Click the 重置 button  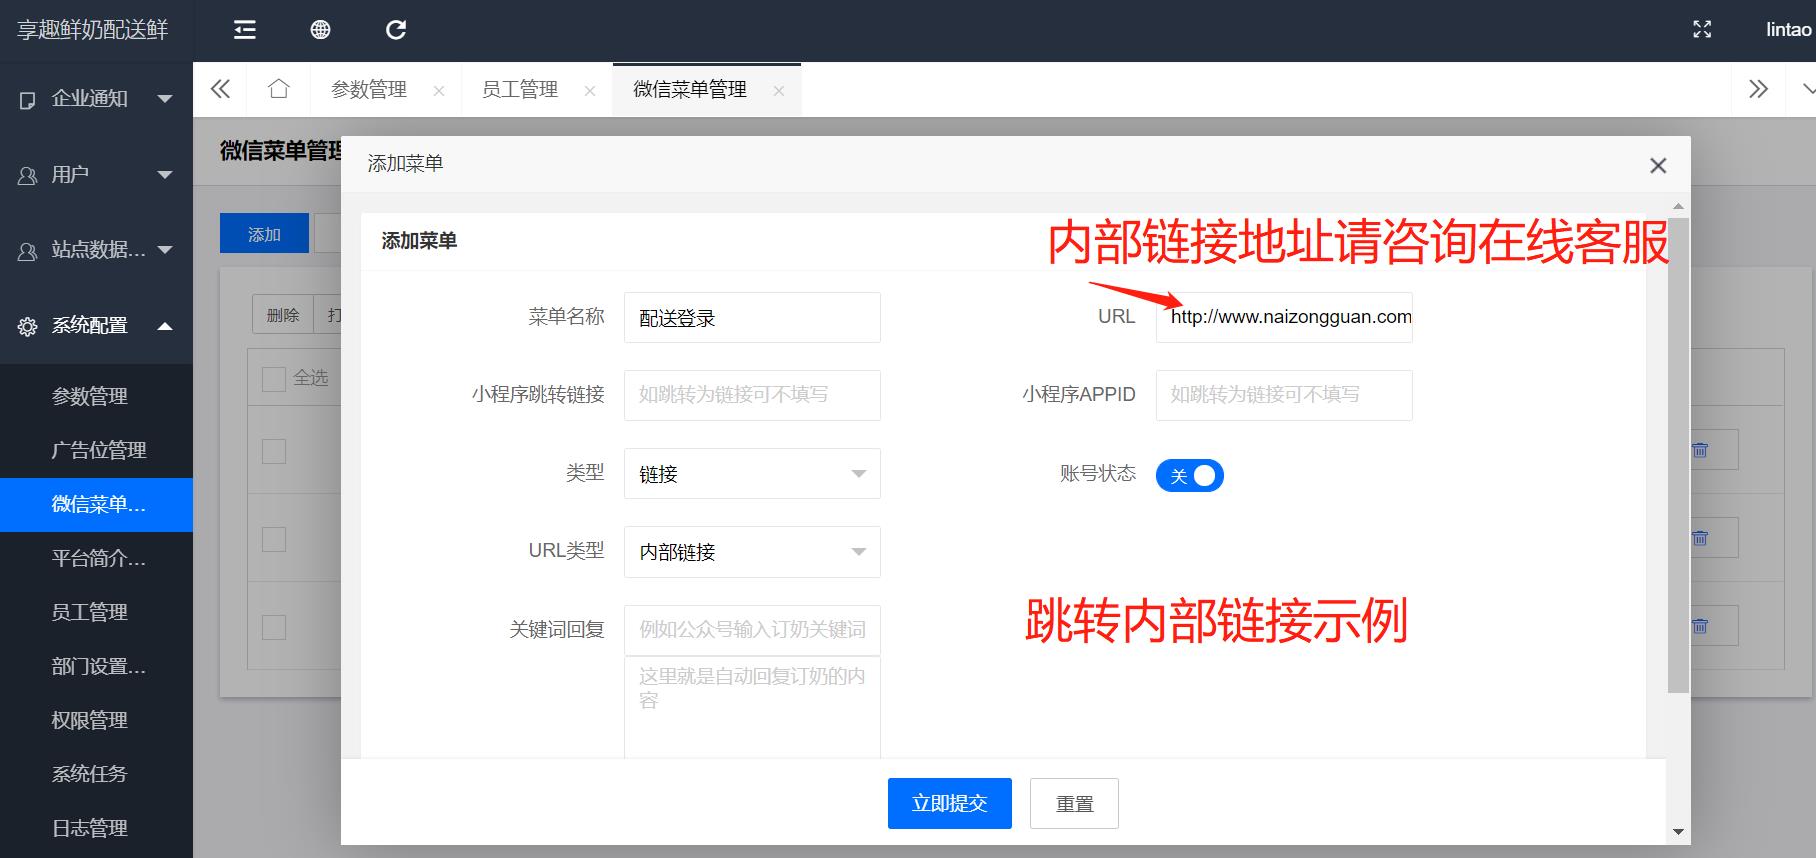coord(1074,803)
